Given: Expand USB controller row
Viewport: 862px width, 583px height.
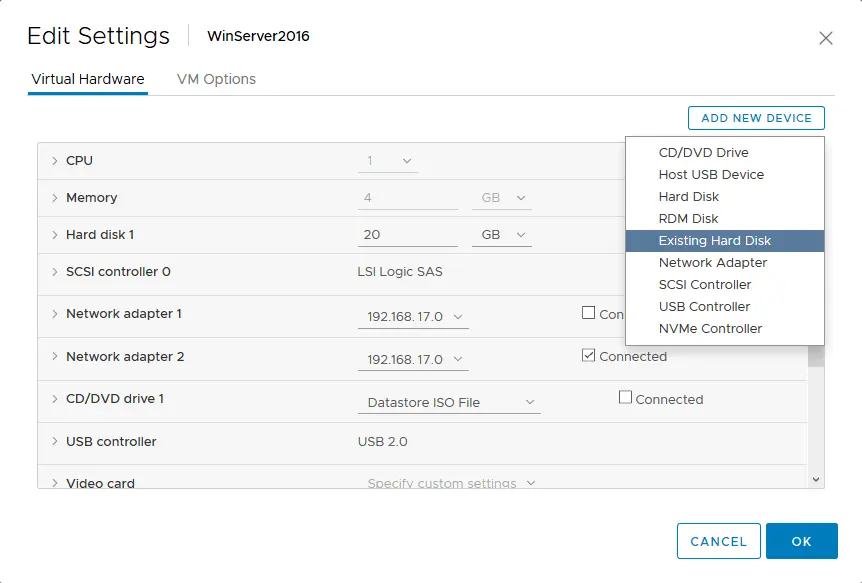Looking at the screenshot, I should 54,441.
